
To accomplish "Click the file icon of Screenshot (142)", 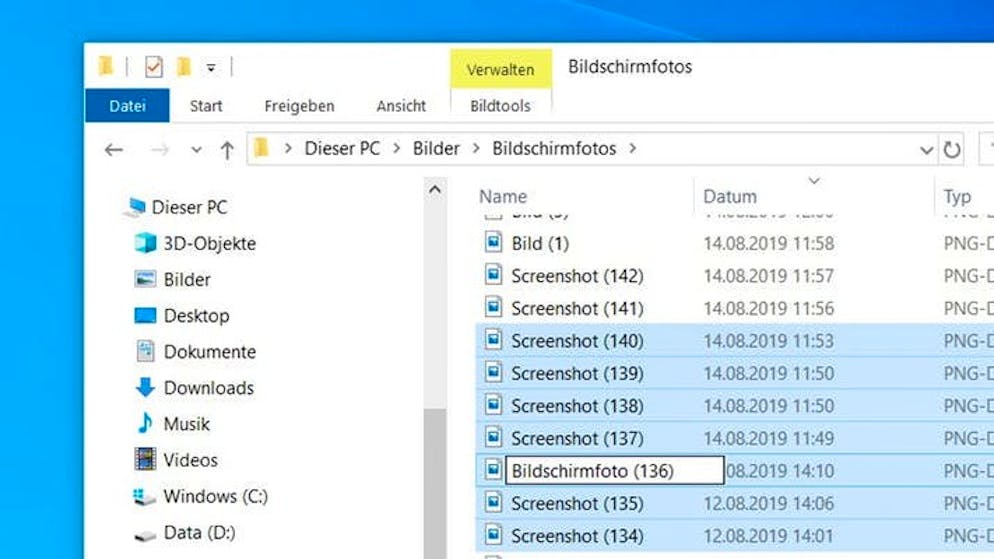I will [x=494, y=274].
